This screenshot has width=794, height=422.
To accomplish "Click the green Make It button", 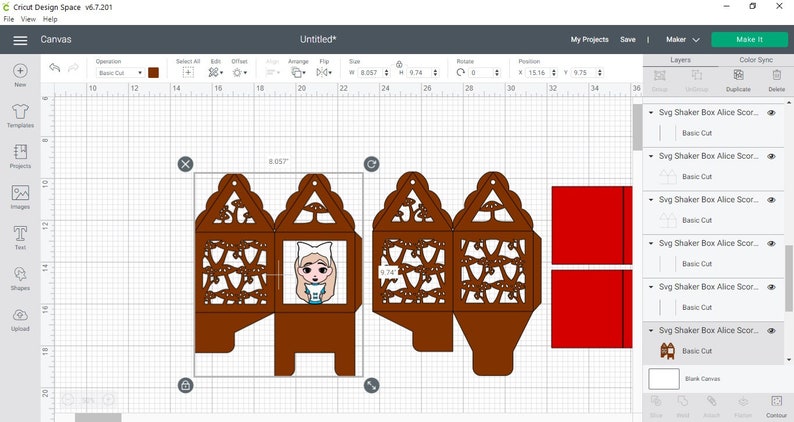I will click(749, 40).
